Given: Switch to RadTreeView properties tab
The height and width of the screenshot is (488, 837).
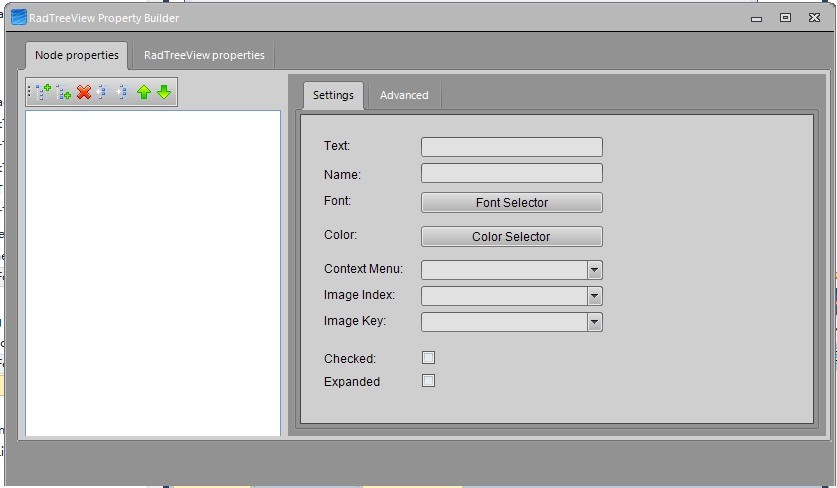Looking at the screenshot, I should pyautogui.click(x=204, y=55).
